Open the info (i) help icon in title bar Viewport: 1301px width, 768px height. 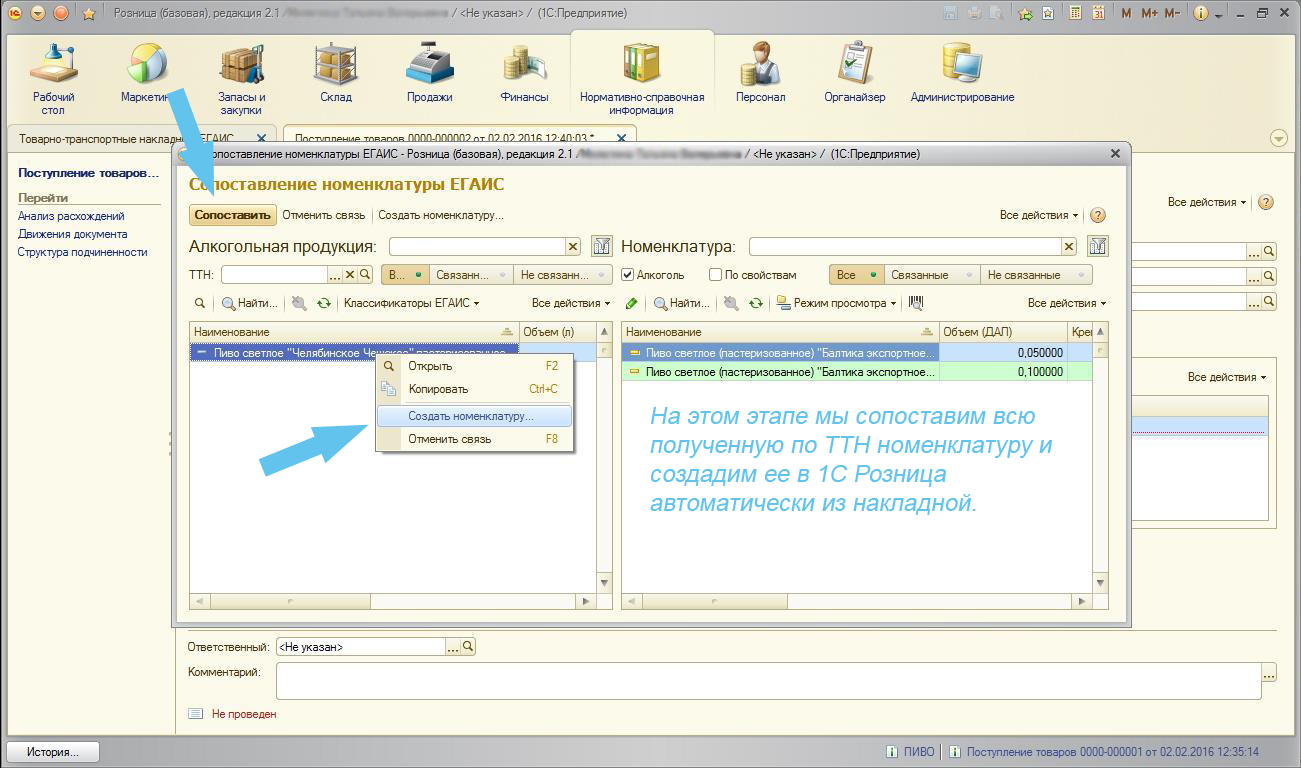[1200, 13]
